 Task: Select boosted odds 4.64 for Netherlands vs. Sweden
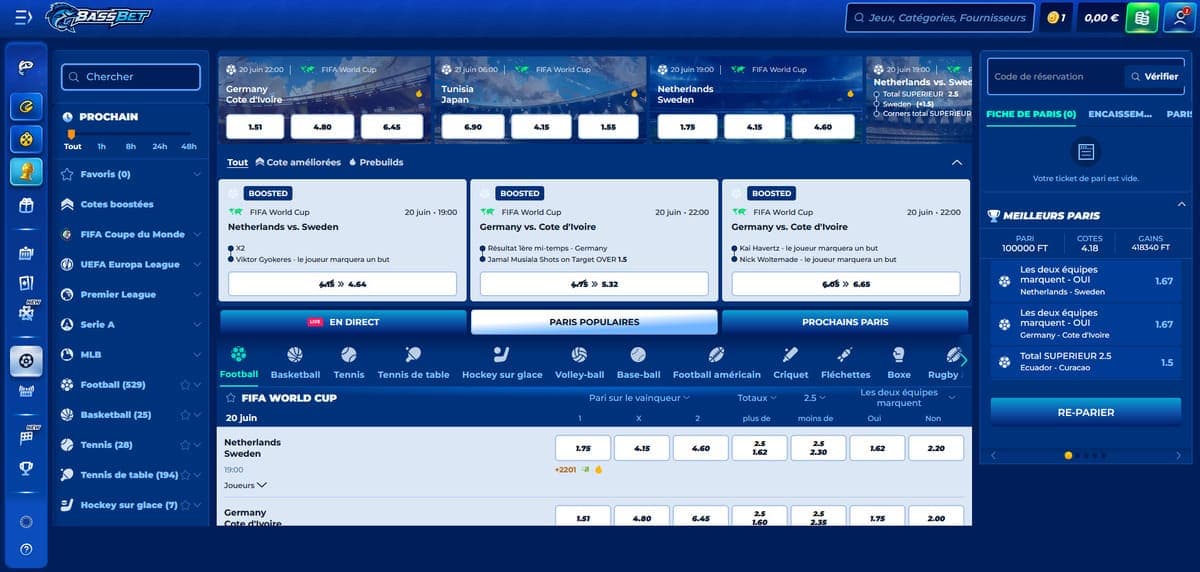(x=342, y=284)
